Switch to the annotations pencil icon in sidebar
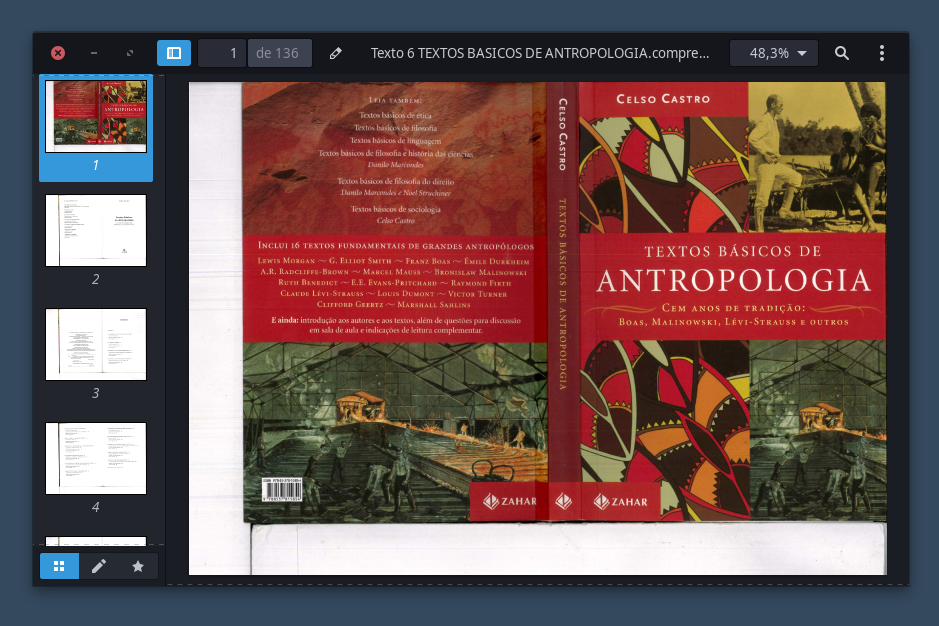 click(x=99, y=565)
